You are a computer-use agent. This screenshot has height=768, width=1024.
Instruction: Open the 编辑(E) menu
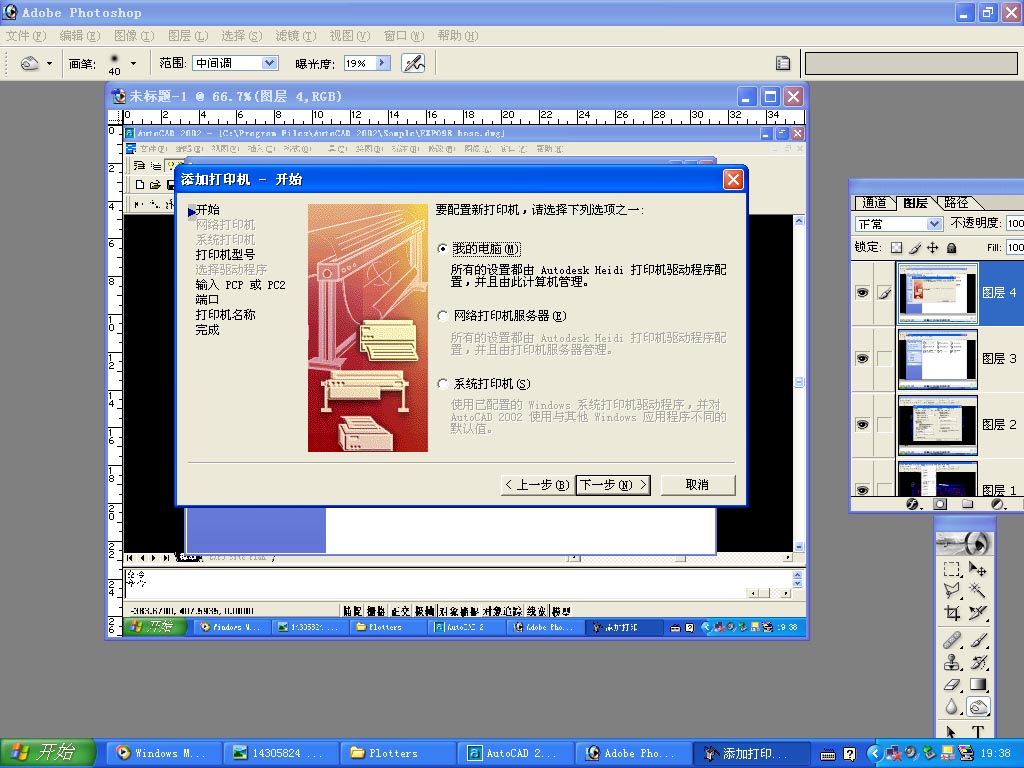[80, 35]
